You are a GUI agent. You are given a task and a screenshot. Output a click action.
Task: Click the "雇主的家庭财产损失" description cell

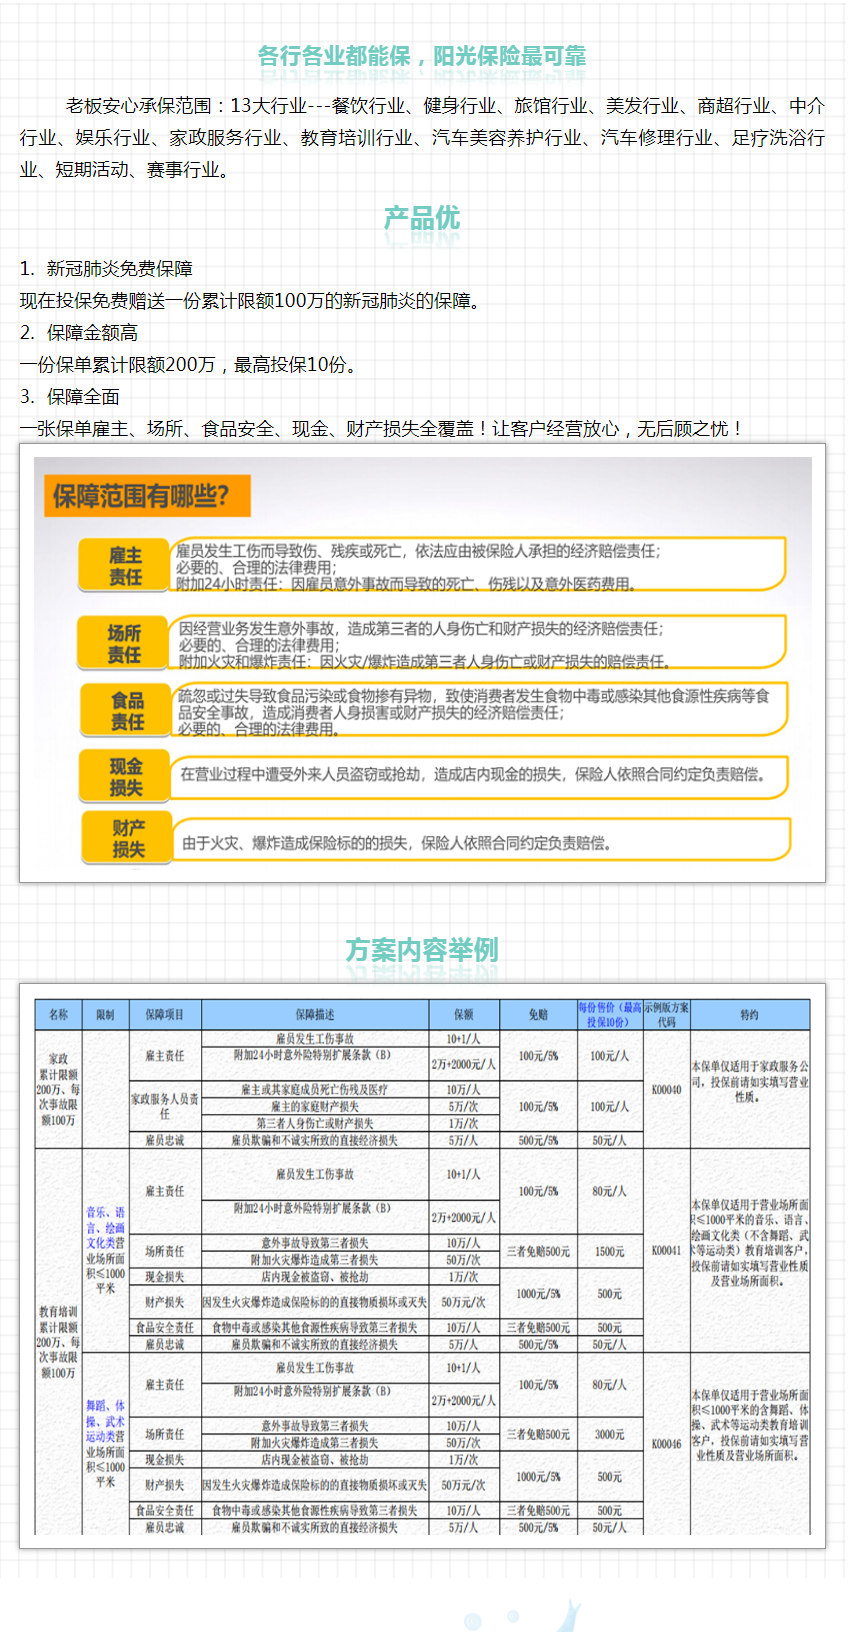coord(315,1106)
